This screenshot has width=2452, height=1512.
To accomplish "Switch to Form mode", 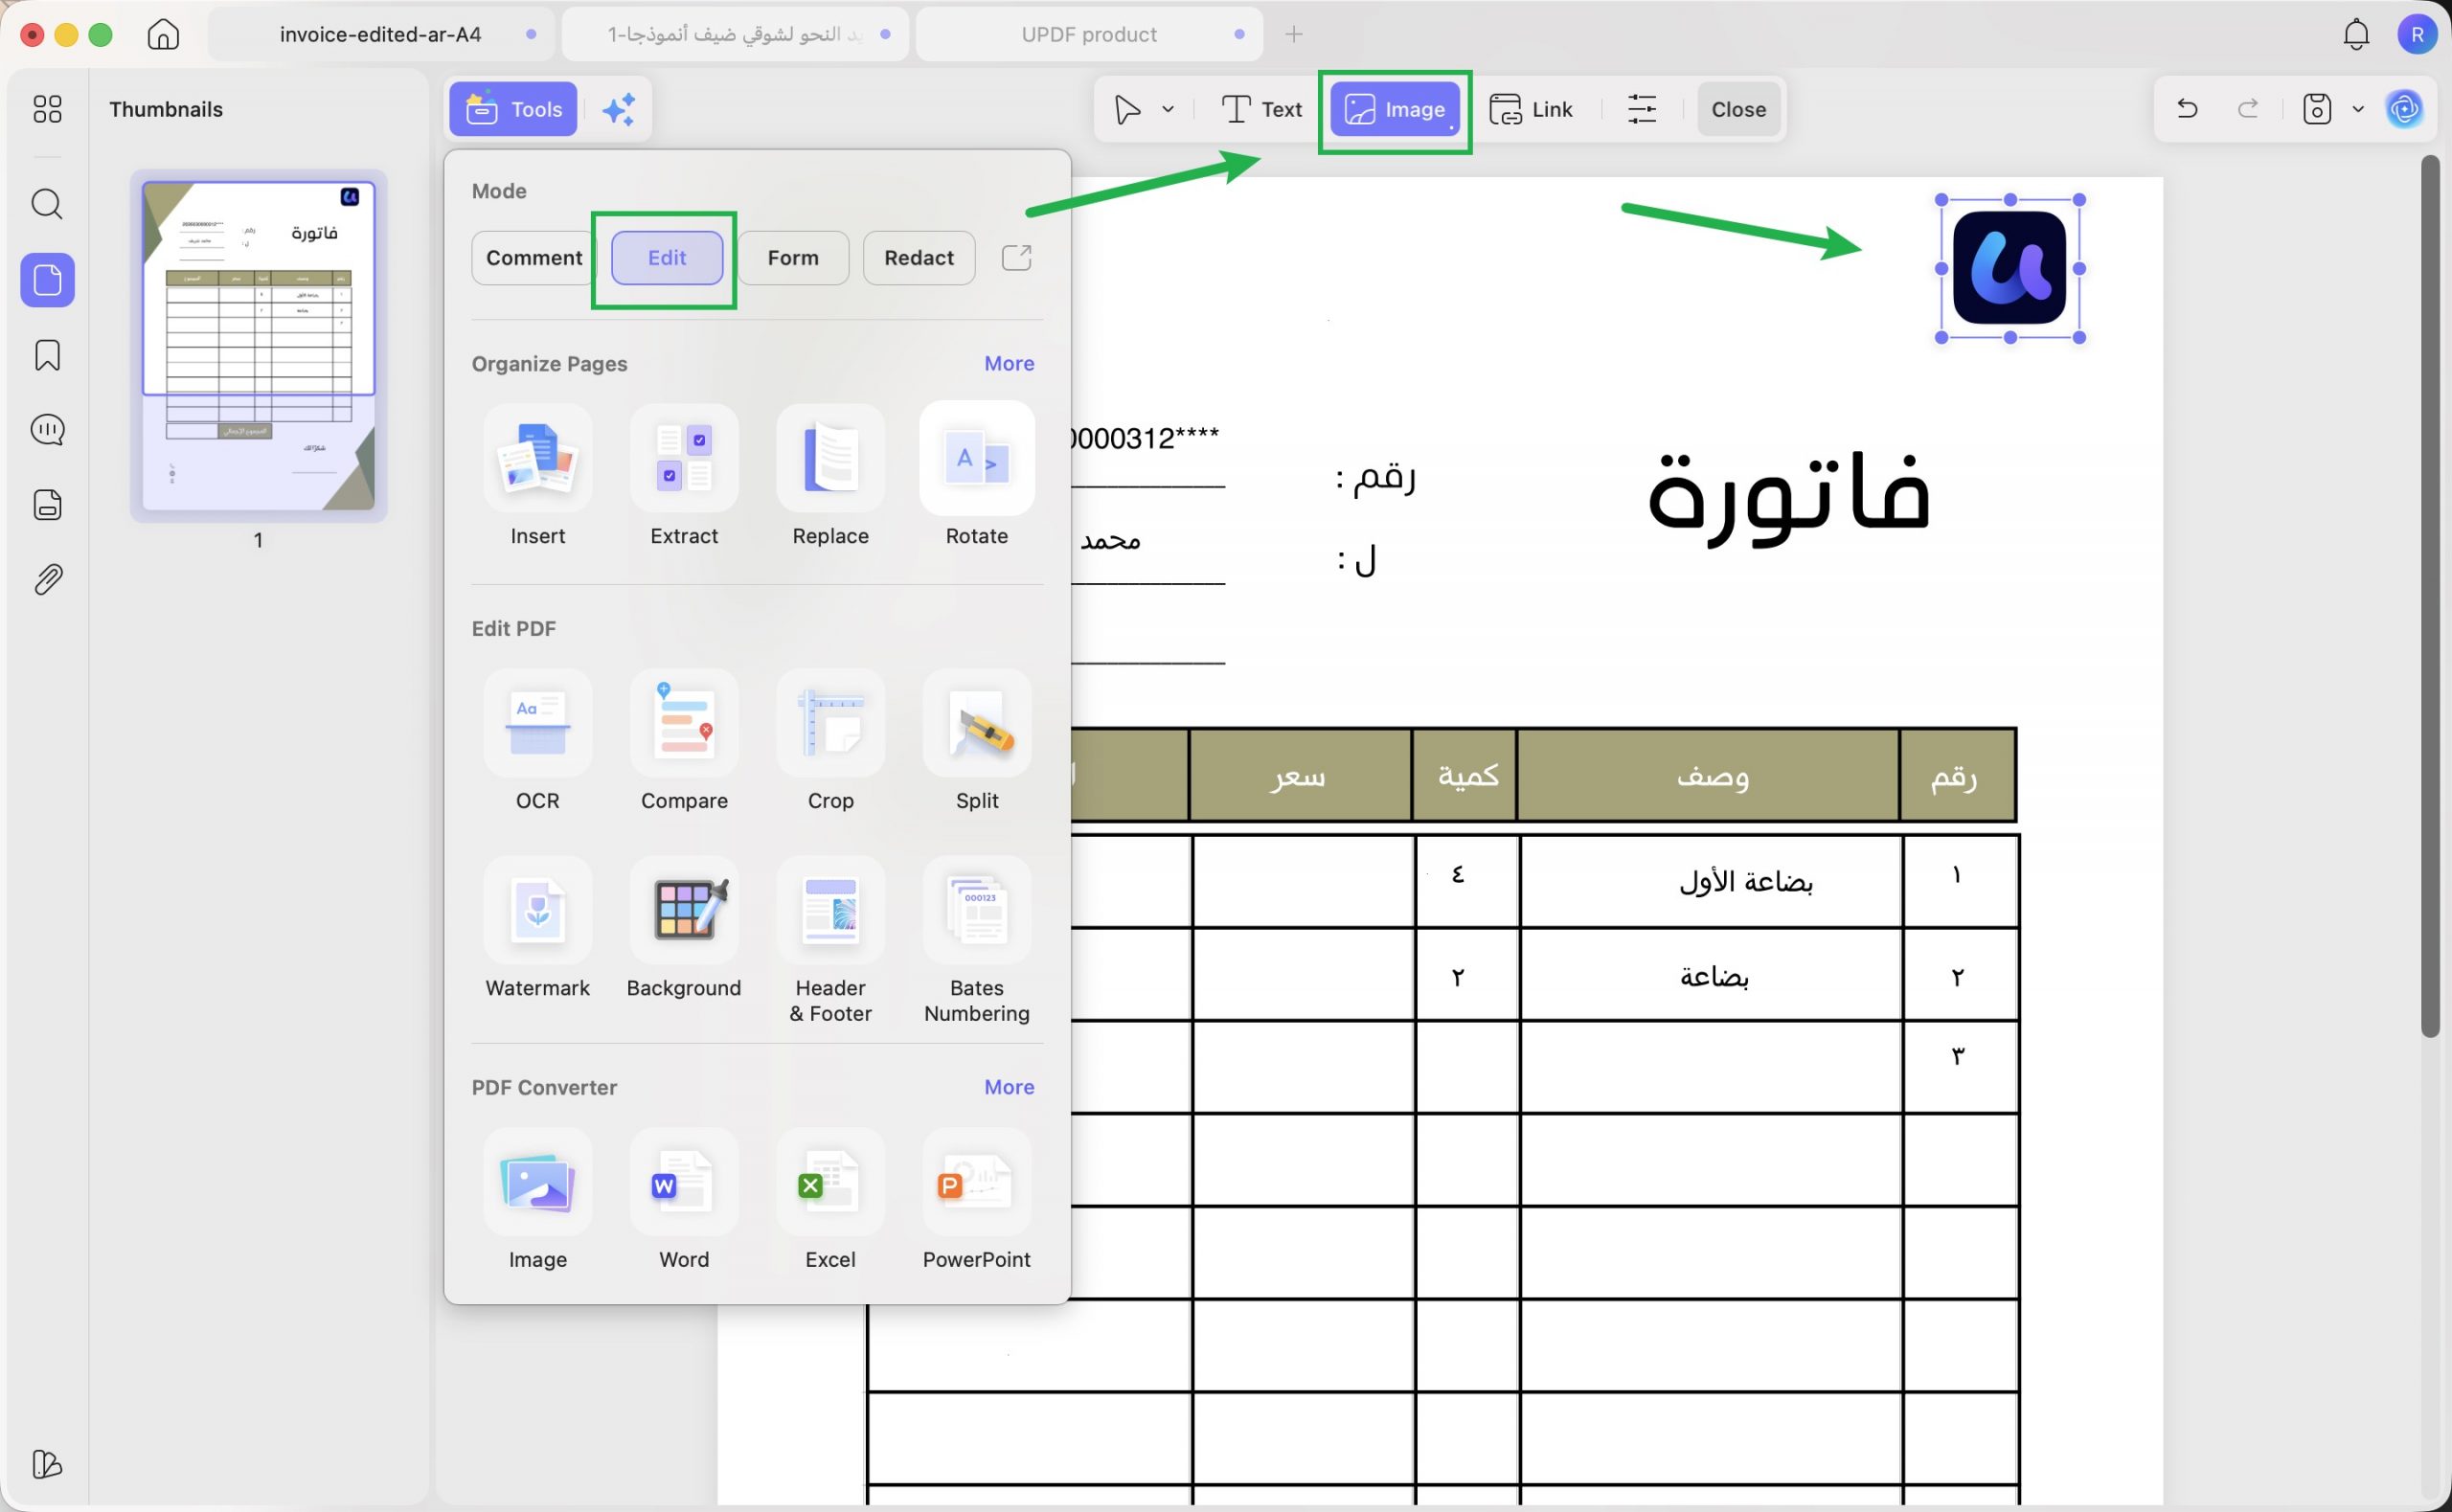I will (x=793, y=258).
